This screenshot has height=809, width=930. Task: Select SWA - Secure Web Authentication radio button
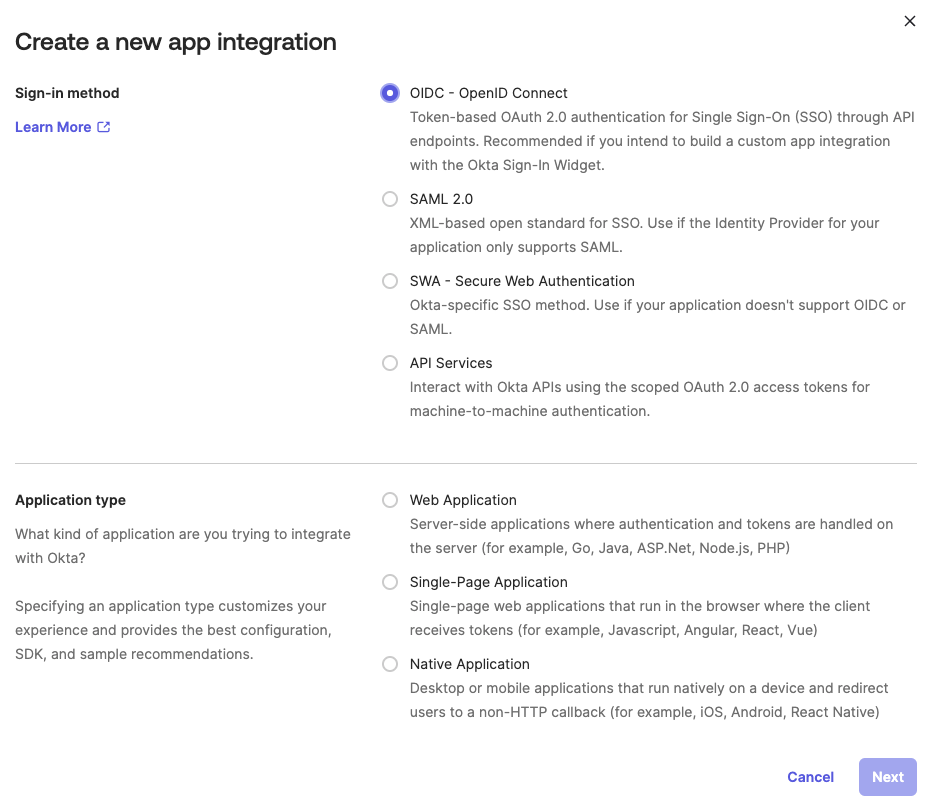390,281
